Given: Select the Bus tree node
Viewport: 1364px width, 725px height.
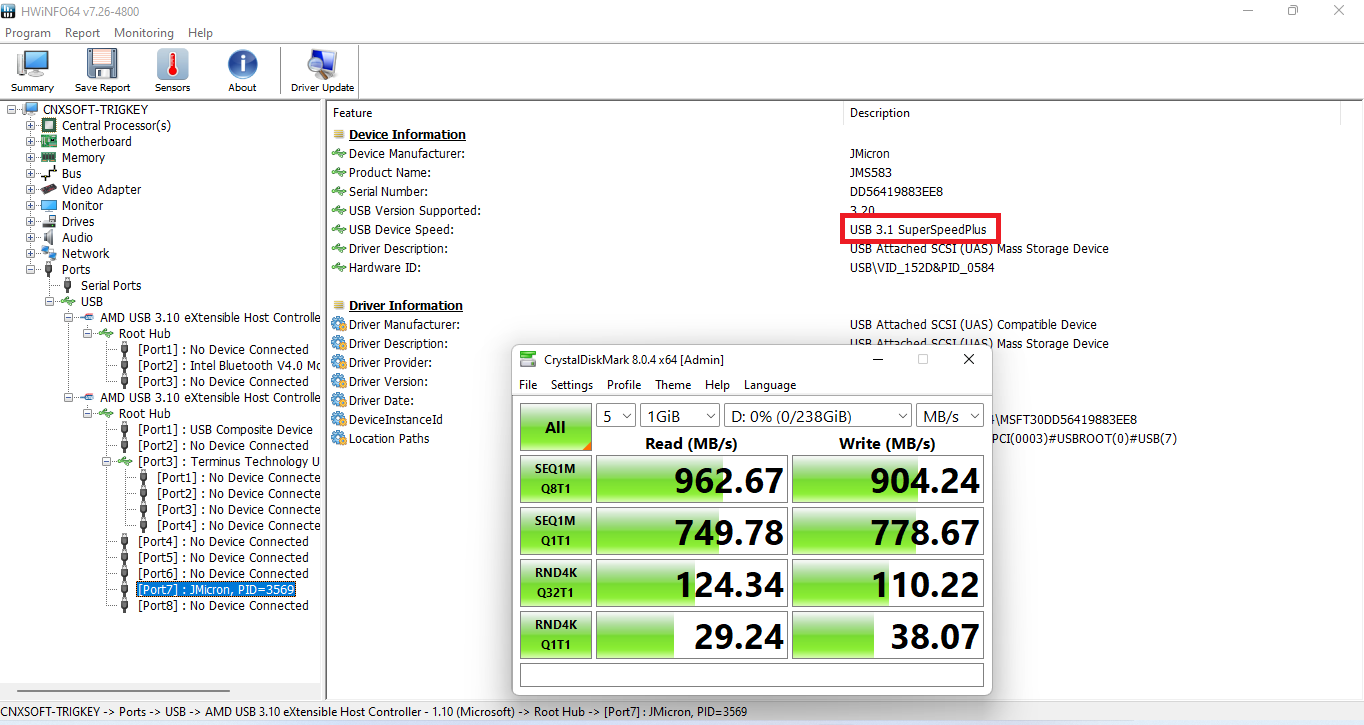Looking at the screenshot, I should (x=71, y=173).
